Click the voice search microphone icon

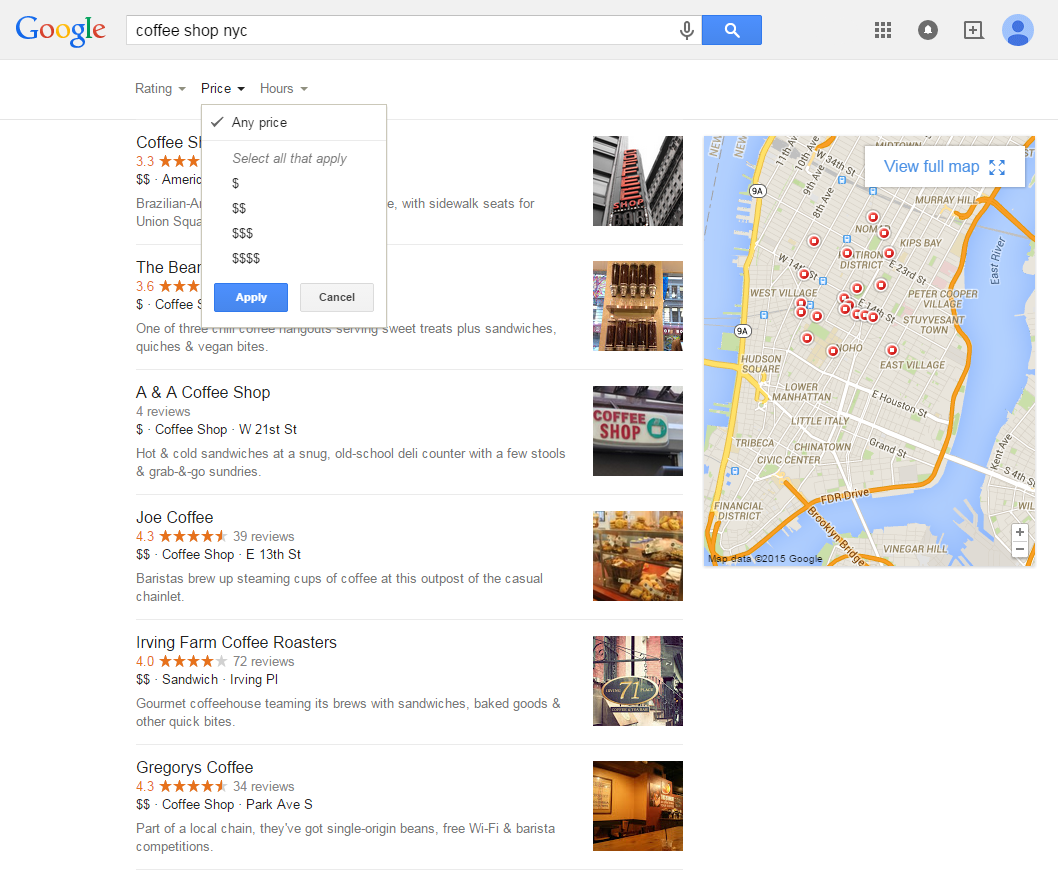point(686,30)
